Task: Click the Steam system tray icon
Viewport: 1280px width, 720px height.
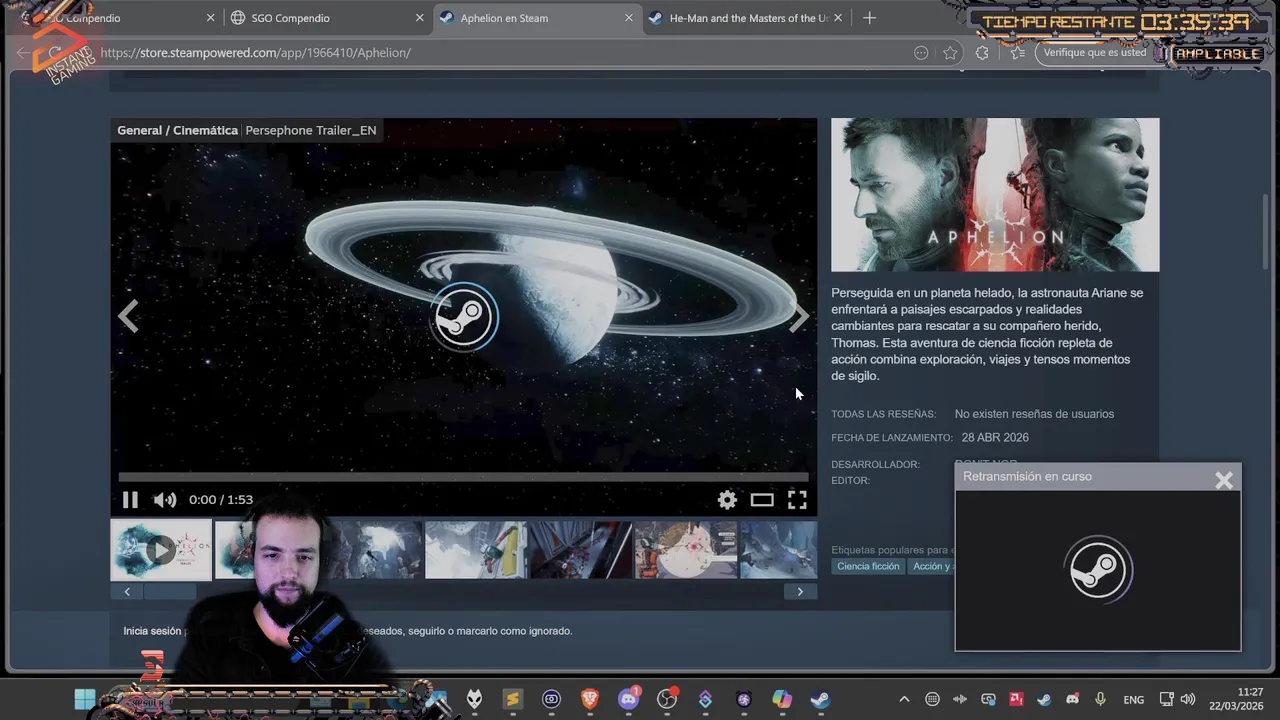Action: click(1044, 700)
